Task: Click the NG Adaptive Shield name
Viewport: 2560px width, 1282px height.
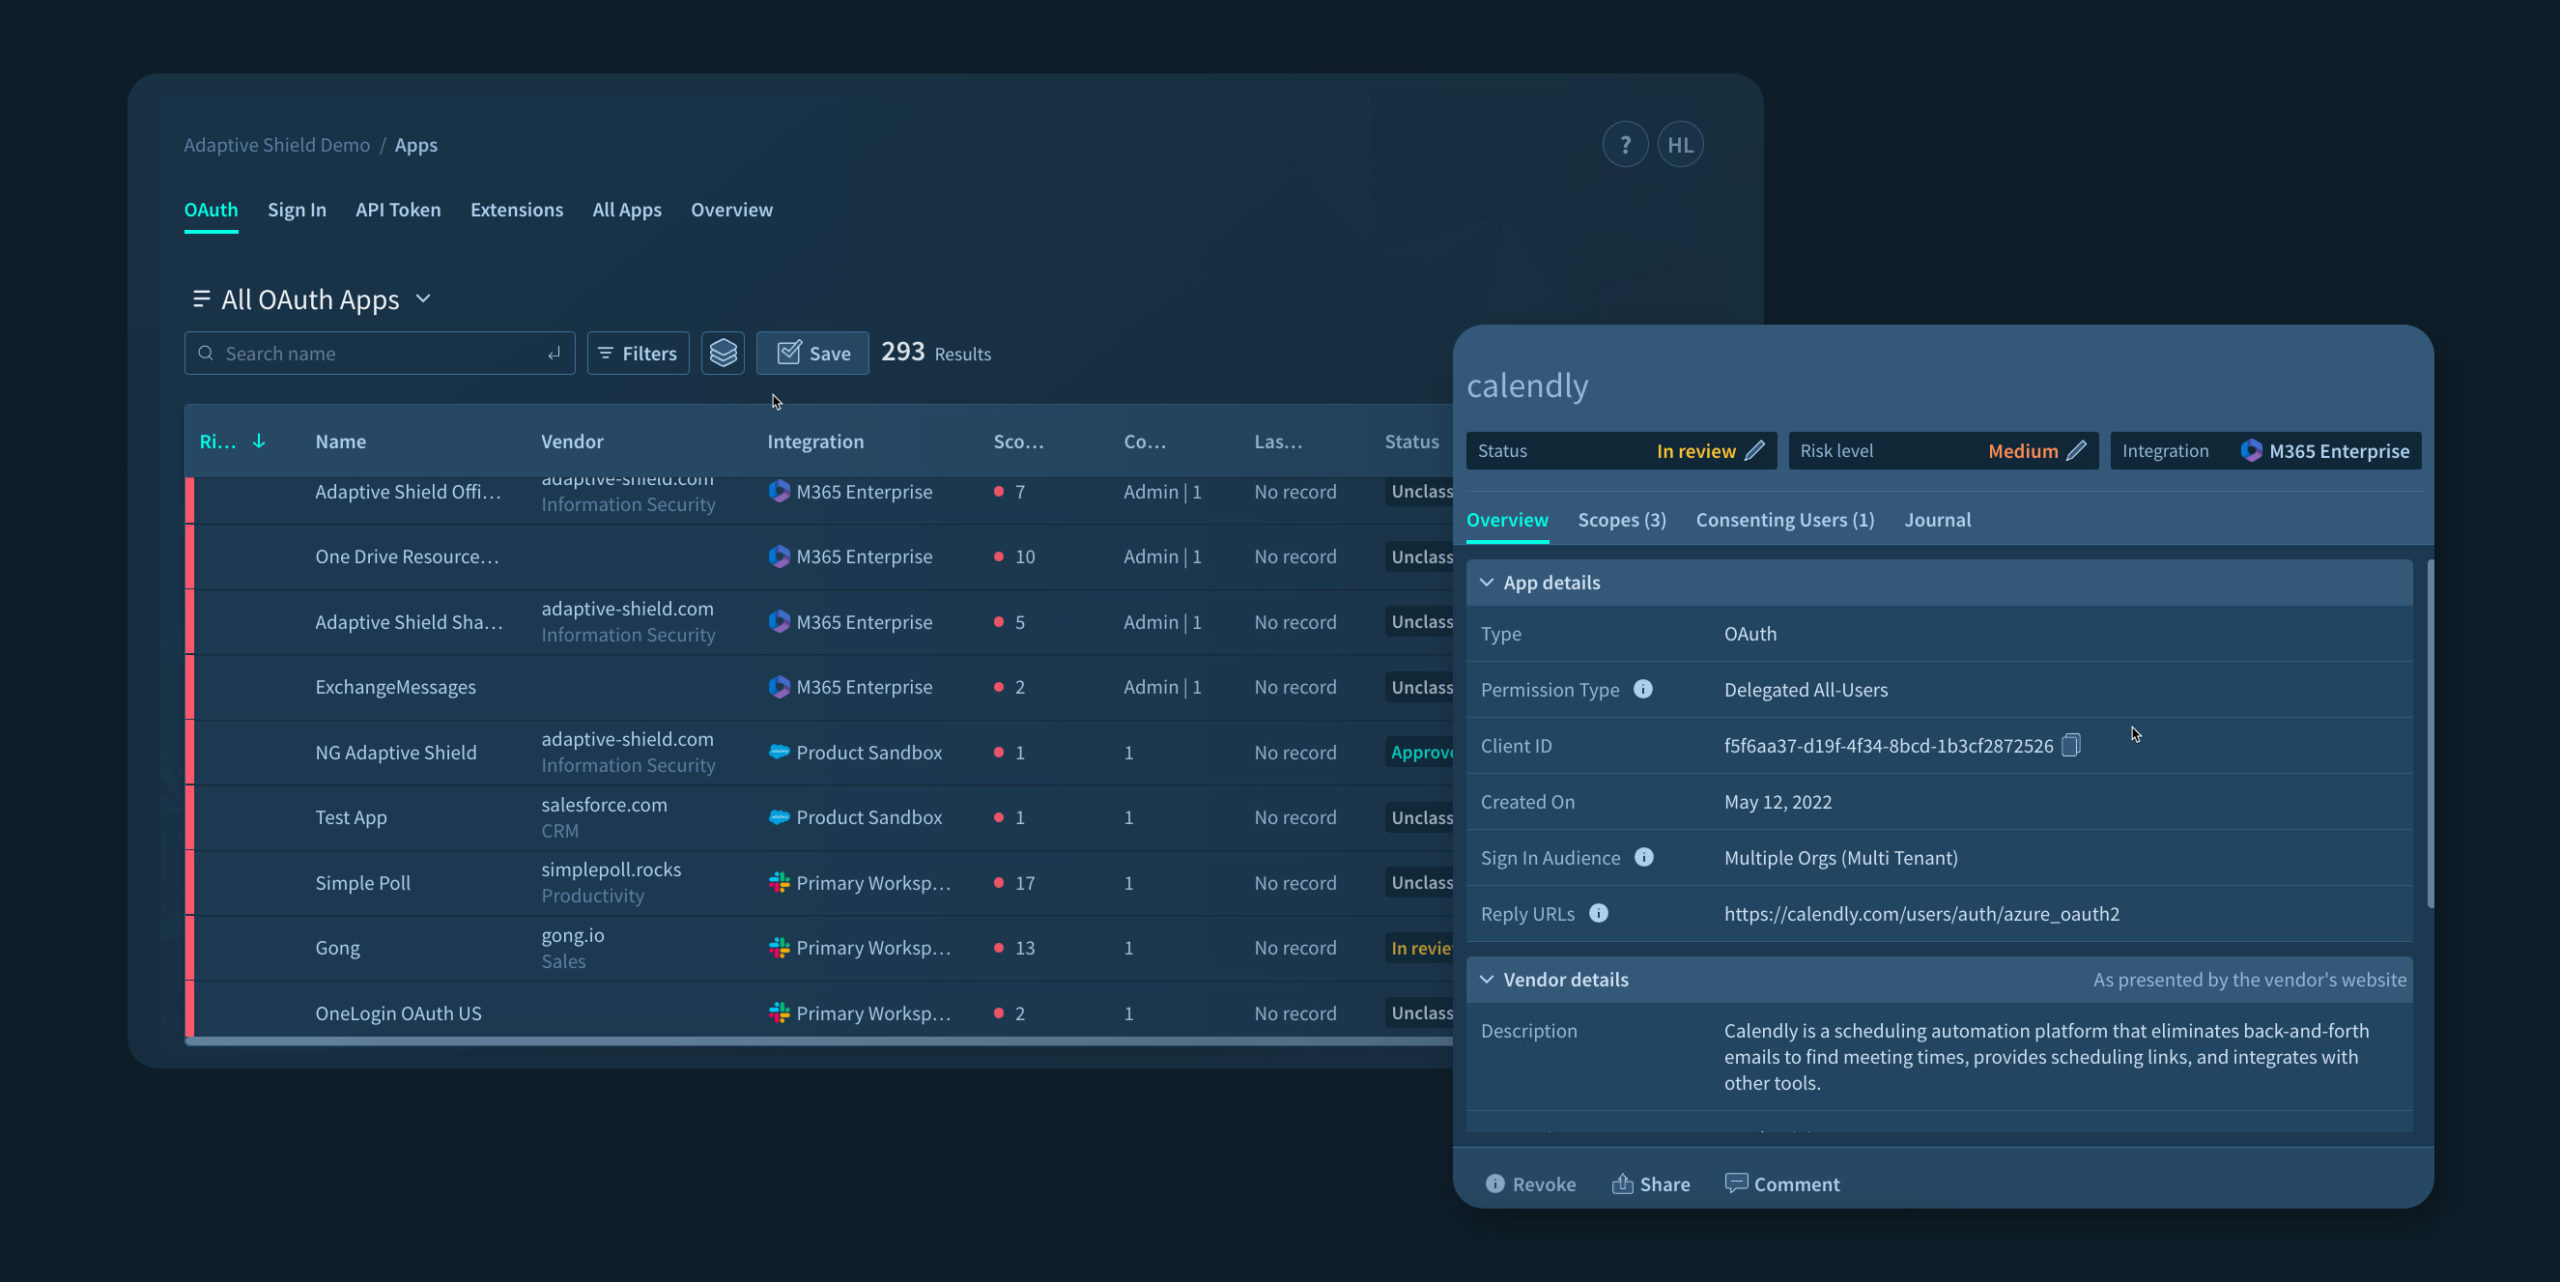Action: (396, 752)
